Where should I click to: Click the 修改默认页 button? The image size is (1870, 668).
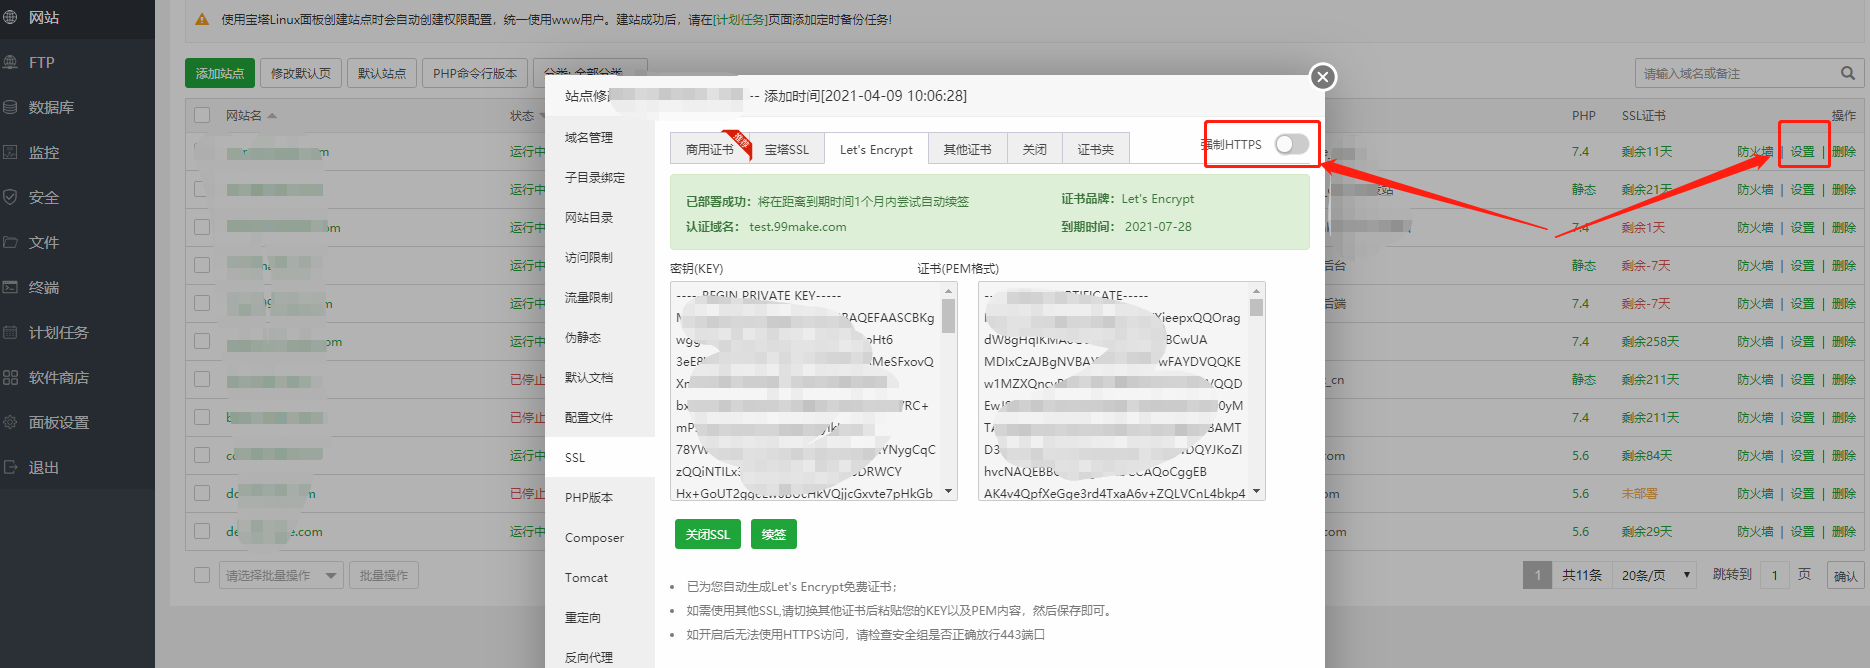tap(300, 73)
